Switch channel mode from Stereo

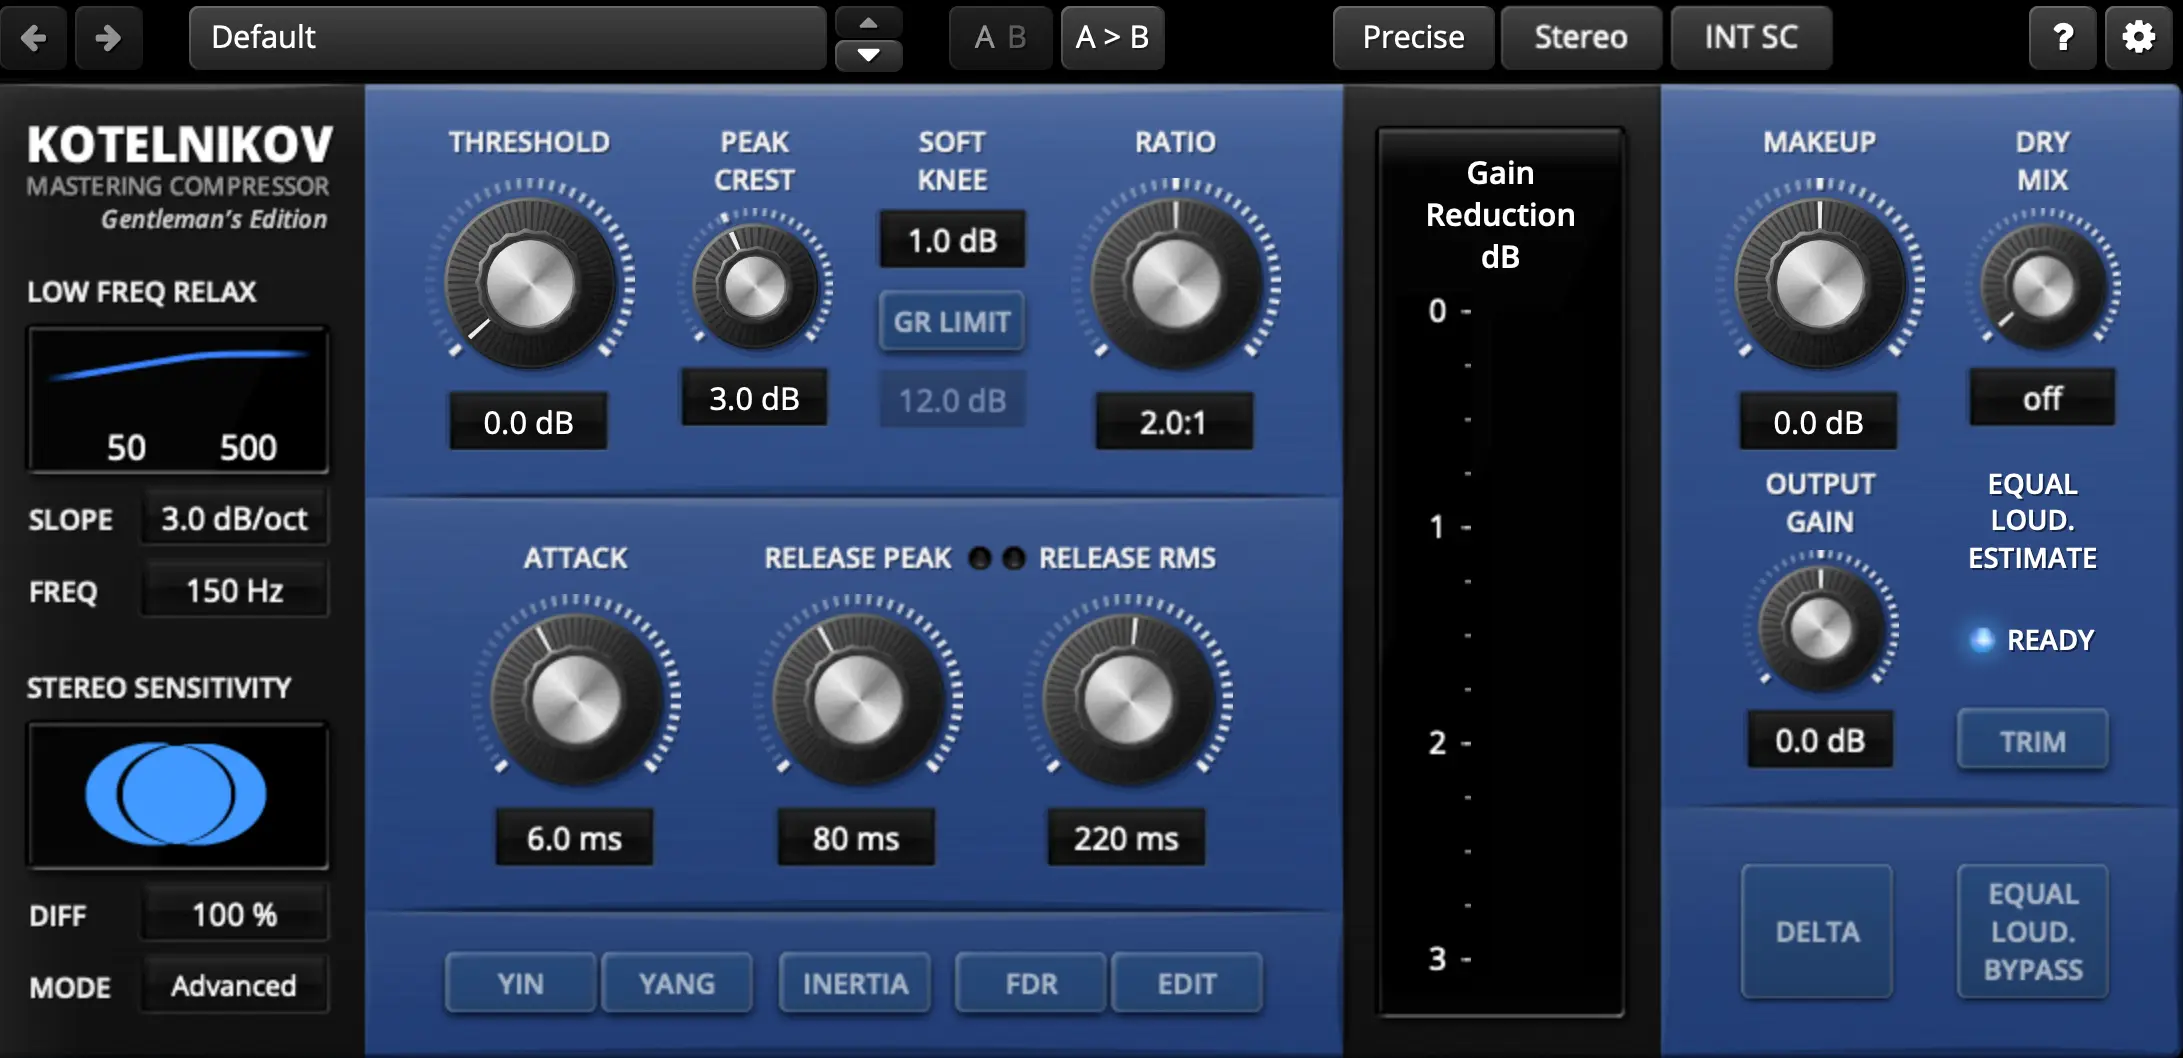pos(1580,37)
